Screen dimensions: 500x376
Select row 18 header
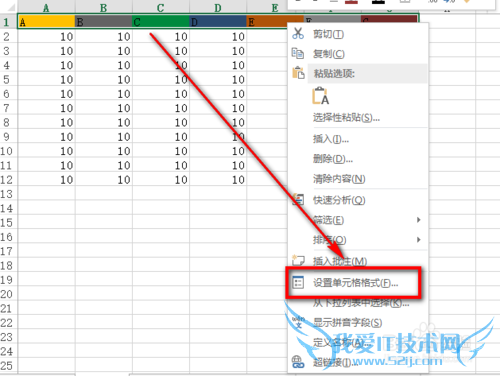[x=8, y=266]
